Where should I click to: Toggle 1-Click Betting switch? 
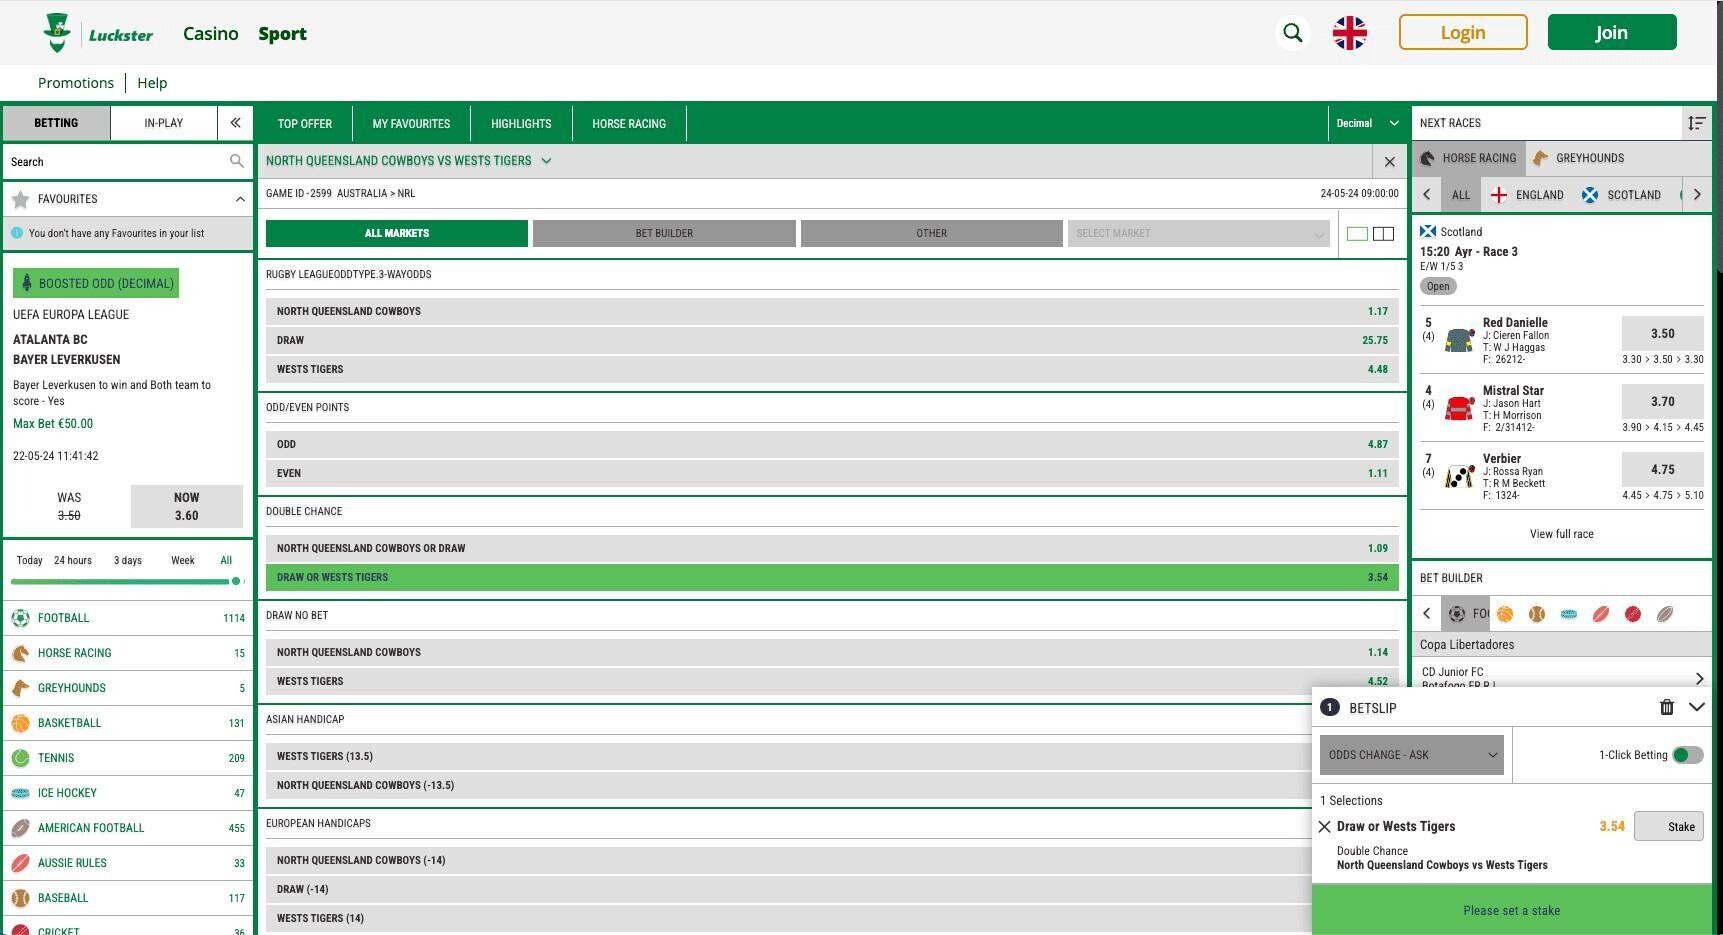[1687, 755]
